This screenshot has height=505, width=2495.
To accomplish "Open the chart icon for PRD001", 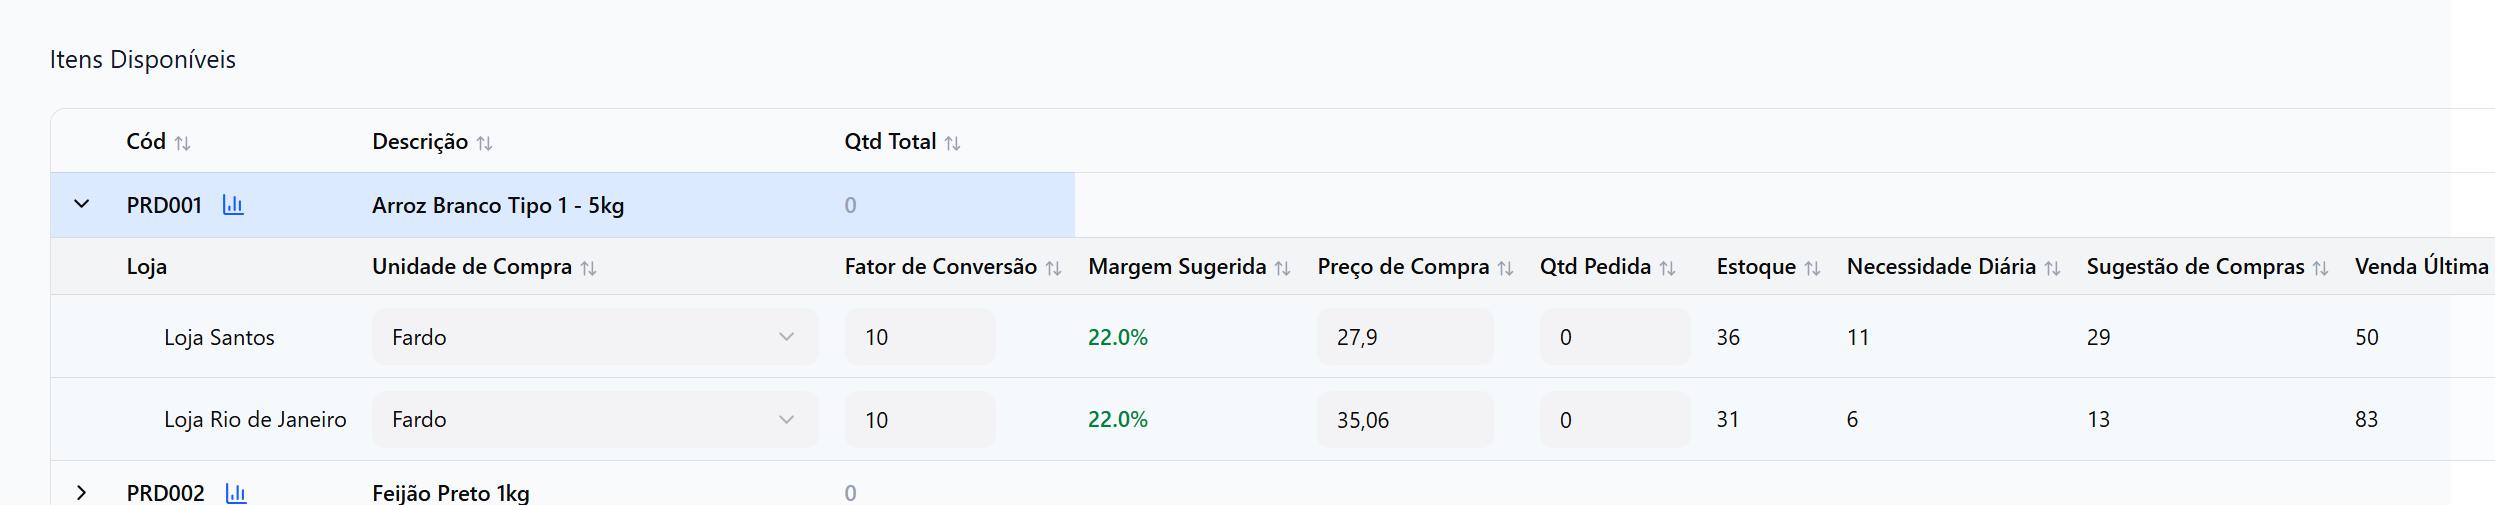I will pos(233,205).
